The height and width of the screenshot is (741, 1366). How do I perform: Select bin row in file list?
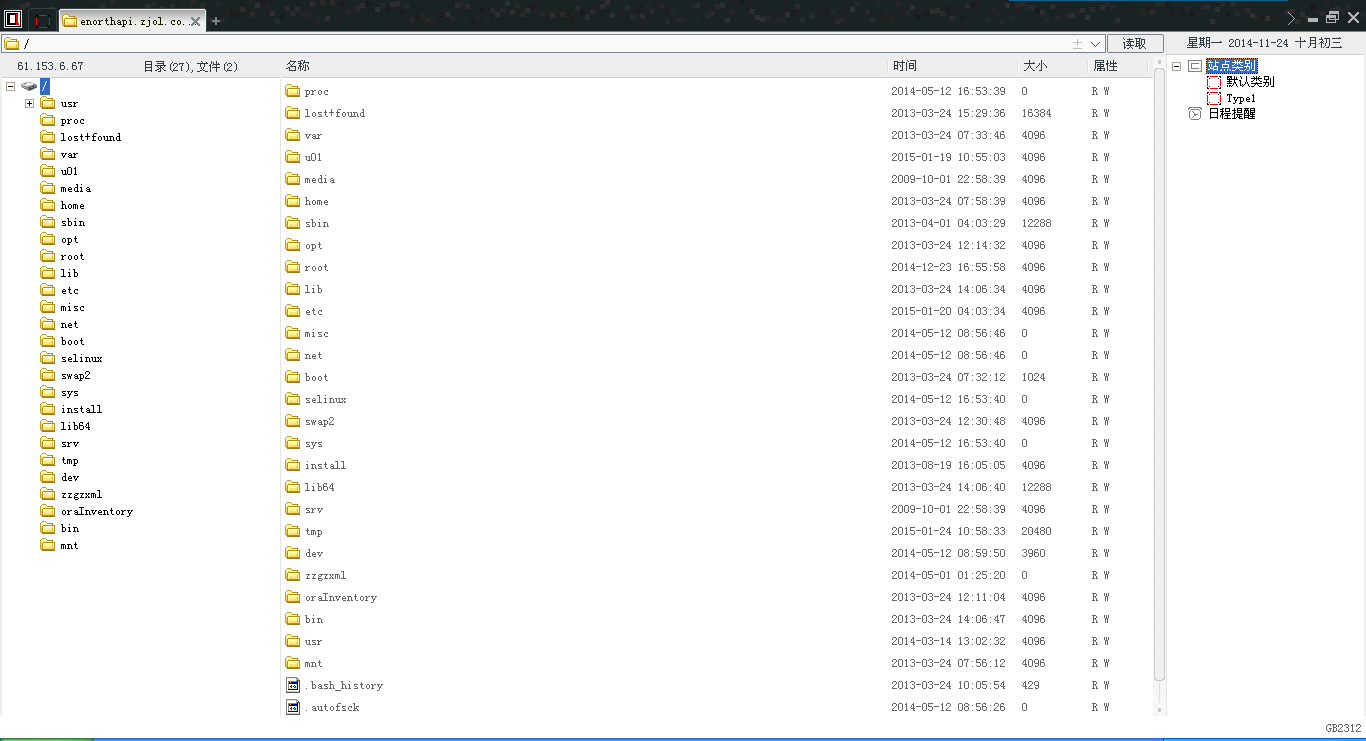(x=717, y=619)
